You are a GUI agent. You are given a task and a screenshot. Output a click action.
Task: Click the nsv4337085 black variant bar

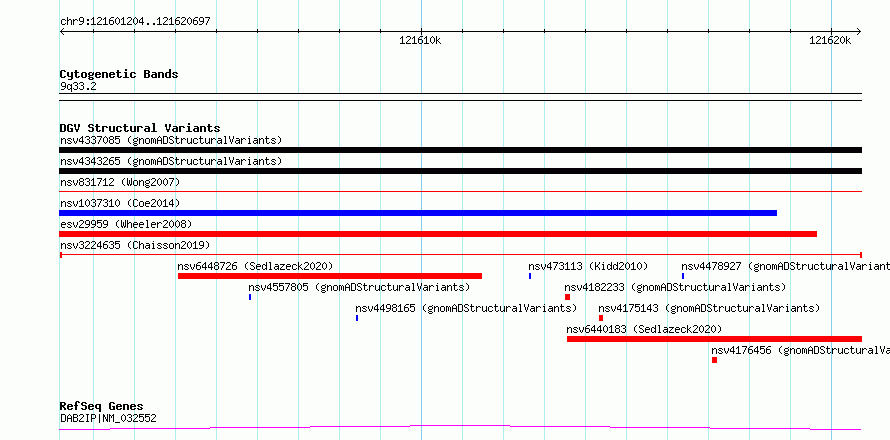460,150
